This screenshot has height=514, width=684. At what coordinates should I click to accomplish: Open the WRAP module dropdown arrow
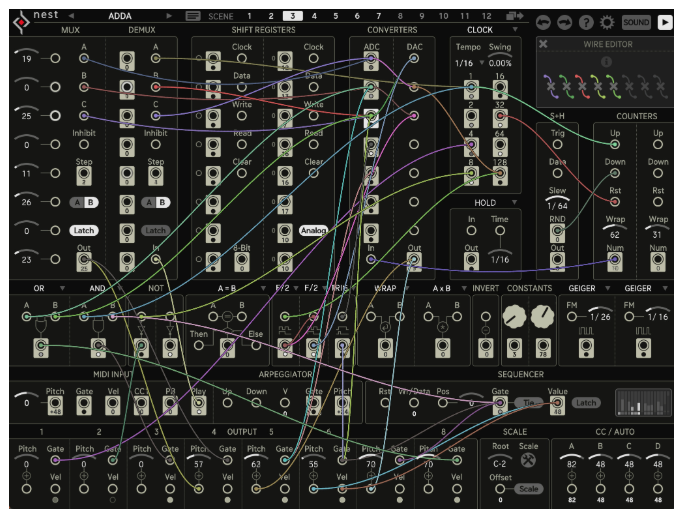(x=407, y=288)
